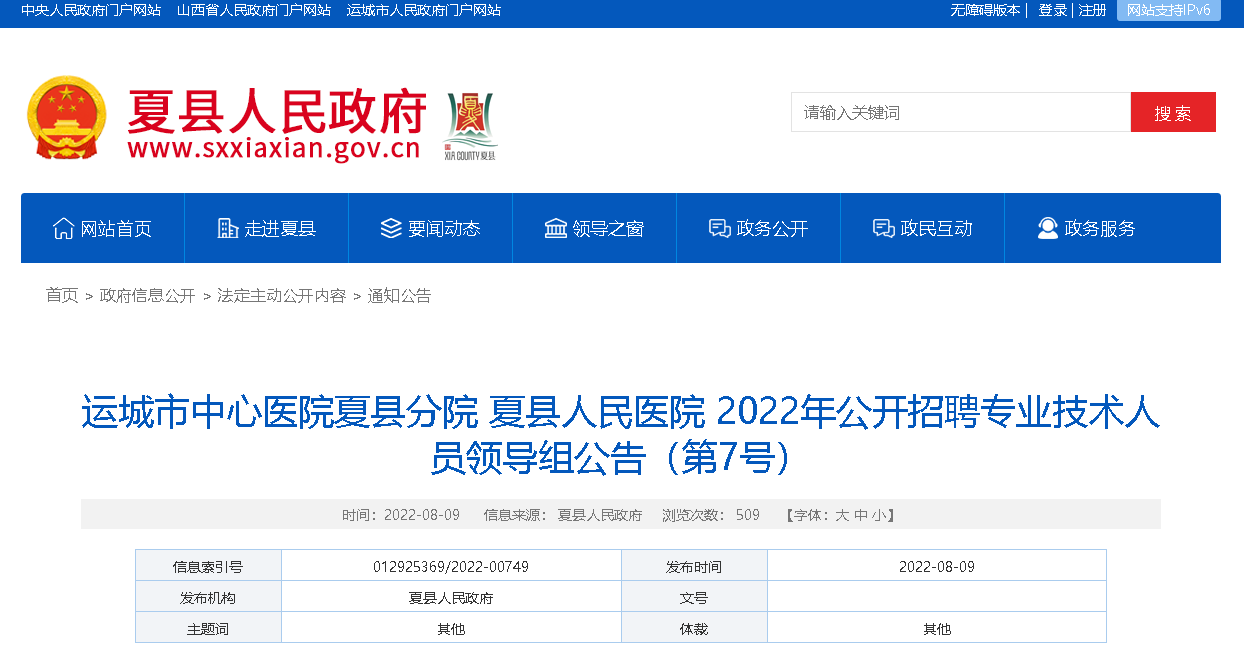Click the 信息来源: 夏县人民政府 text

563,515
